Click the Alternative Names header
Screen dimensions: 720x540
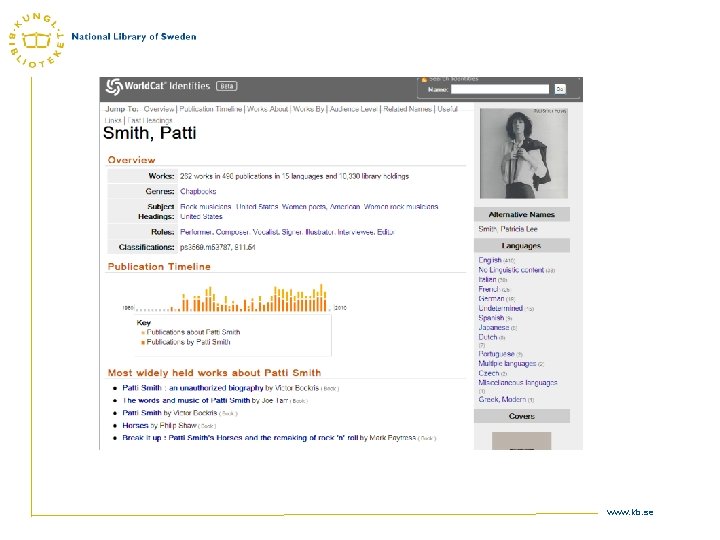pos(522,214)
